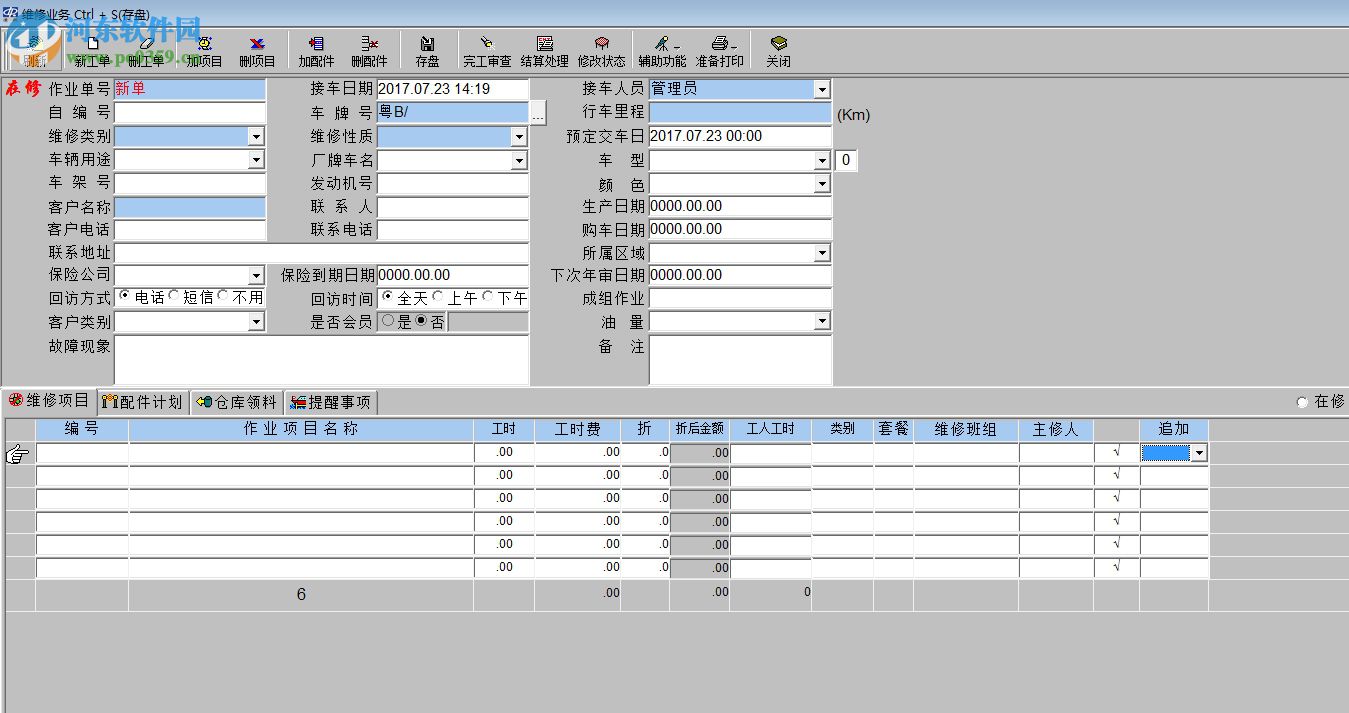Click inside the 故障现象 text area
Screen dimensions: 1349x713
click(320, 360)
